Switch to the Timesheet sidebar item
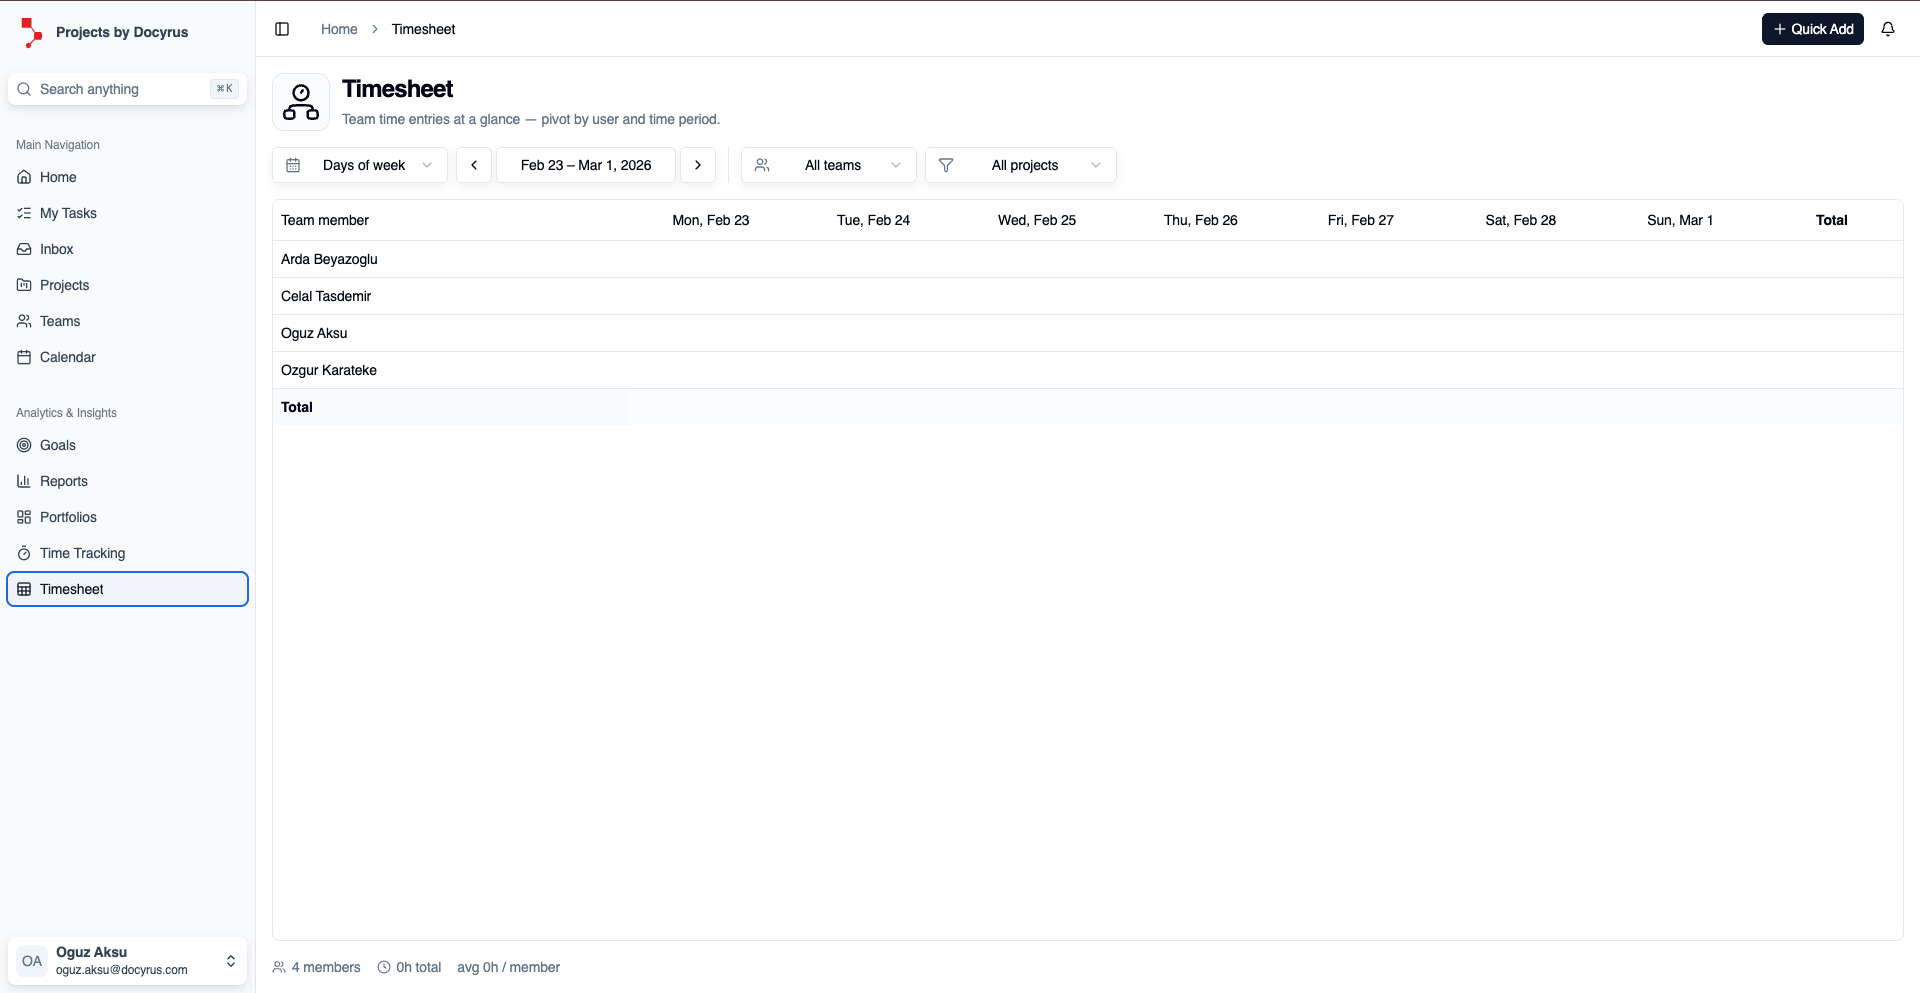 tap(70, 589)
